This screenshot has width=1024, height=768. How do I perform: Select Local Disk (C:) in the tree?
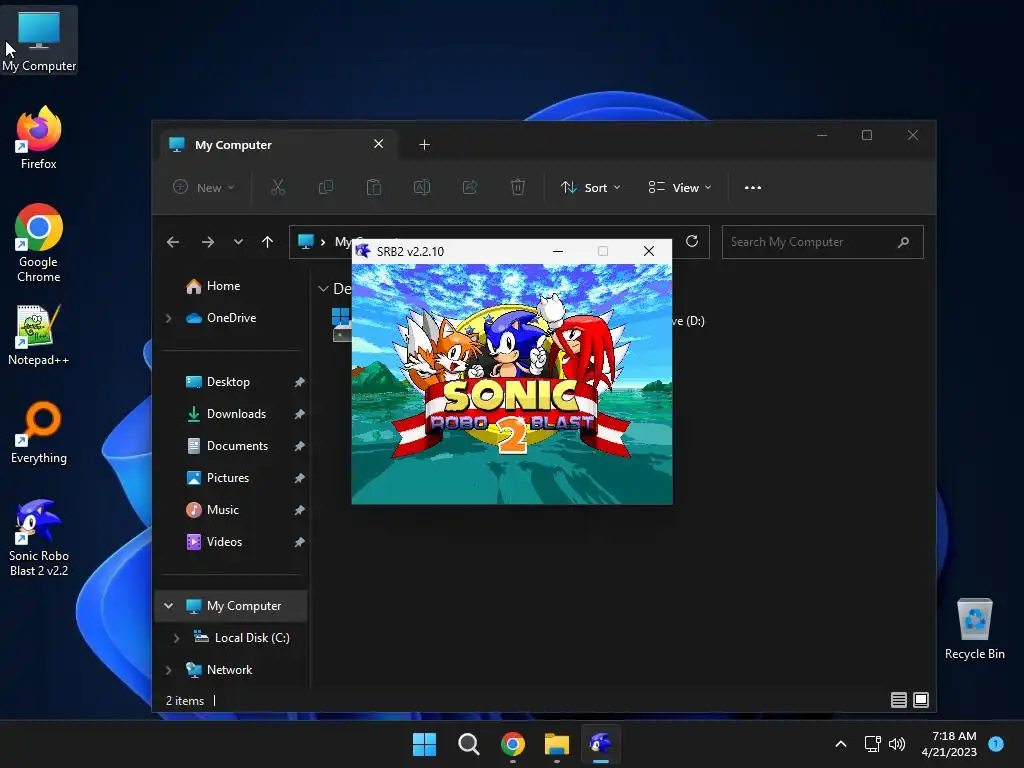click(x=242, y=638)
